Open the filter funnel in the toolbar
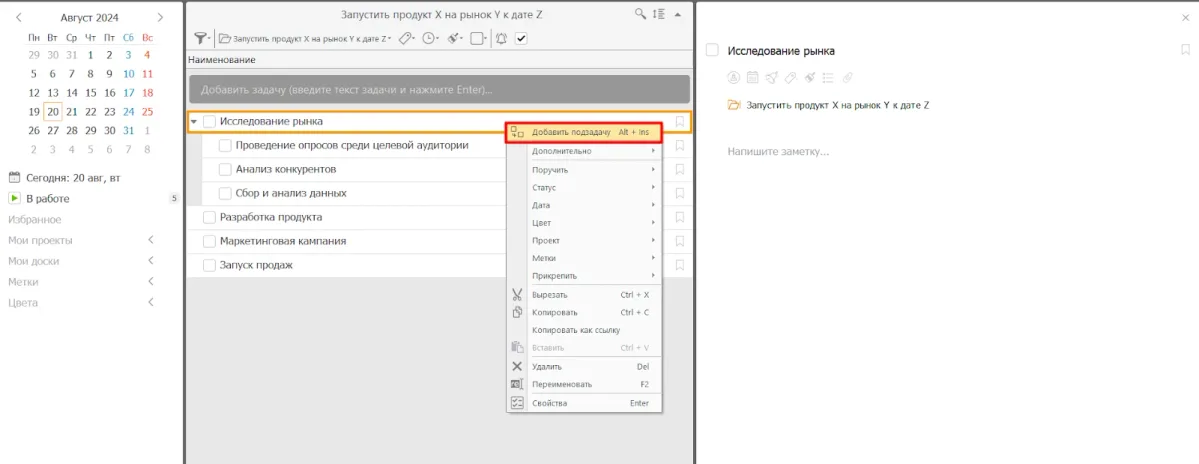 point(199,38)
